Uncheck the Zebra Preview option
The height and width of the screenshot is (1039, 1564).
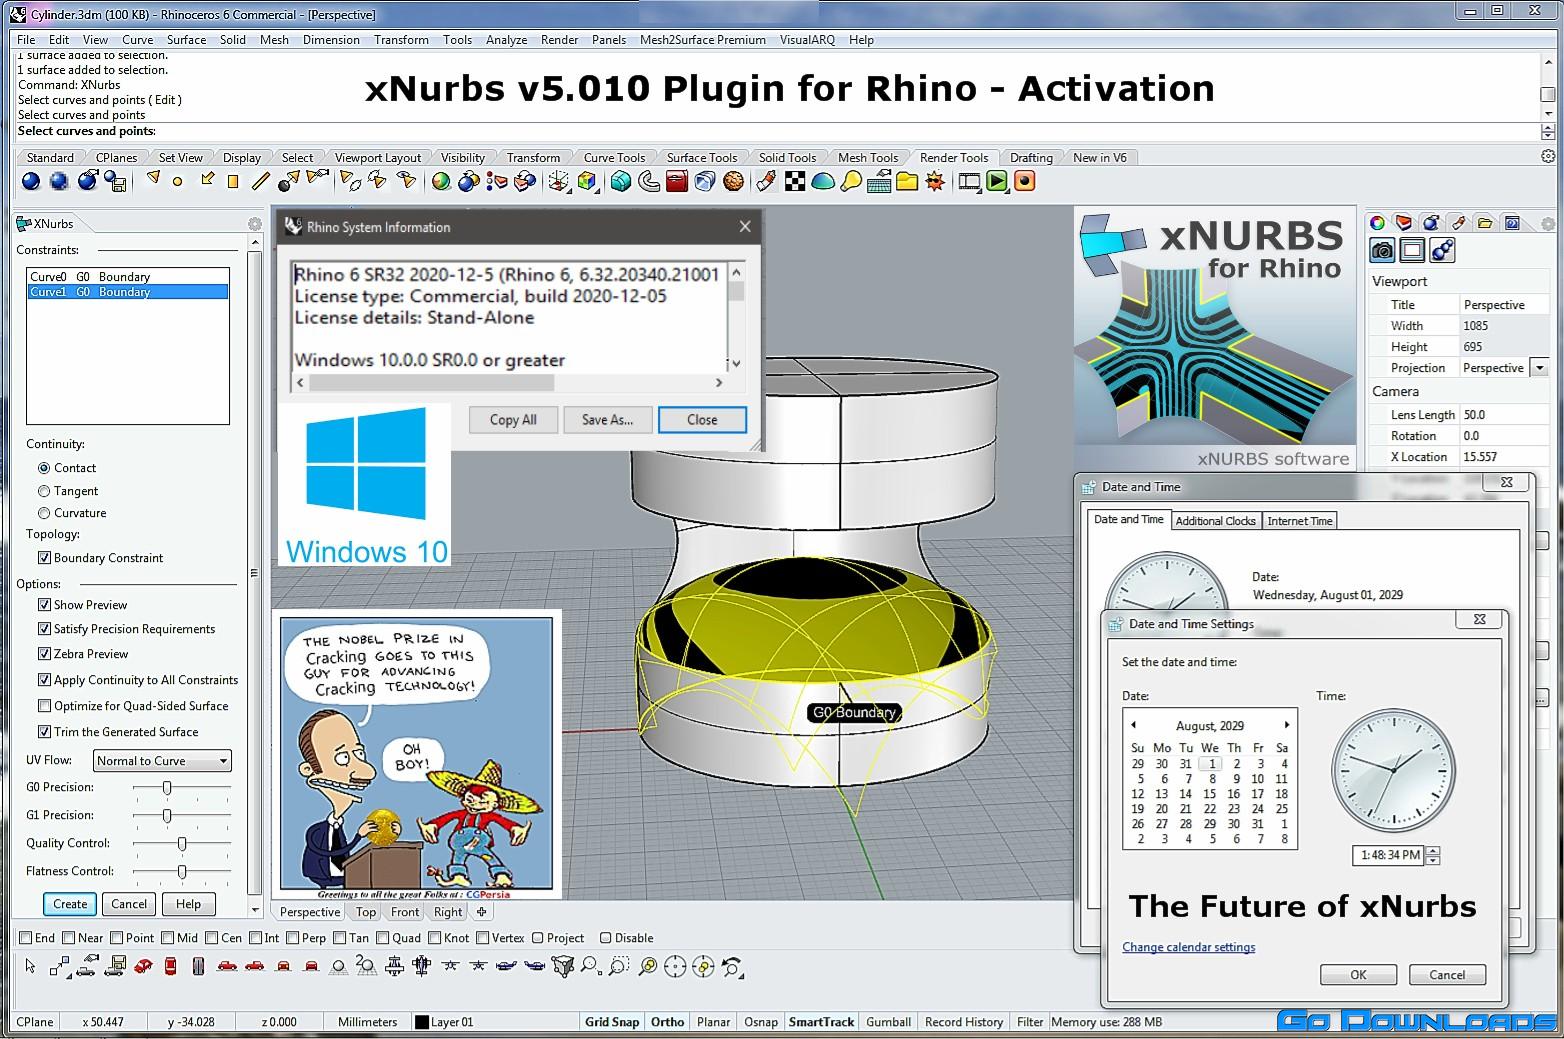[x=45, y=653]
